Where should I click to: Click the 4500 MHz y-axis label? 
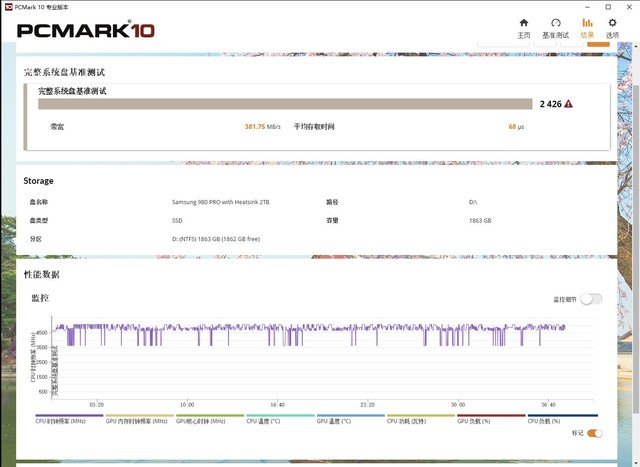[42, 332]
